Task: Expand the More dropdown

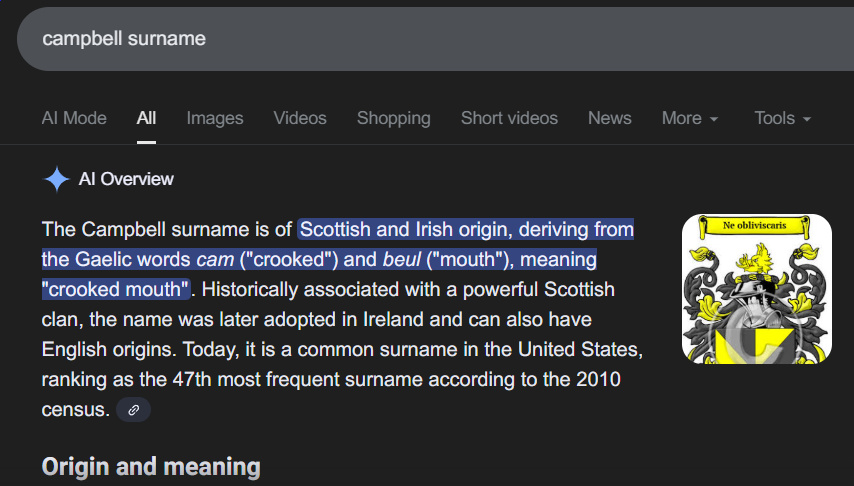Action: [x=690, y=118]
